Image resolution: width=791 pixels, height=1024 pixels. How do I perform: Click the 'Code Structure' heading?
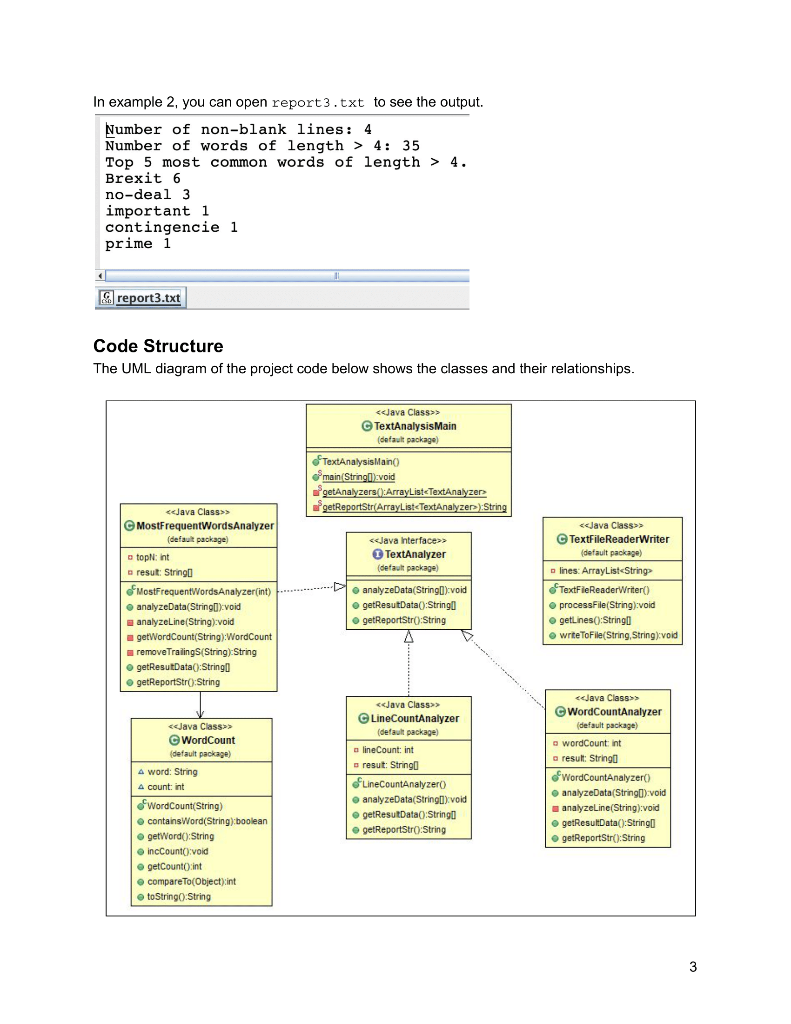click(158, 346)
